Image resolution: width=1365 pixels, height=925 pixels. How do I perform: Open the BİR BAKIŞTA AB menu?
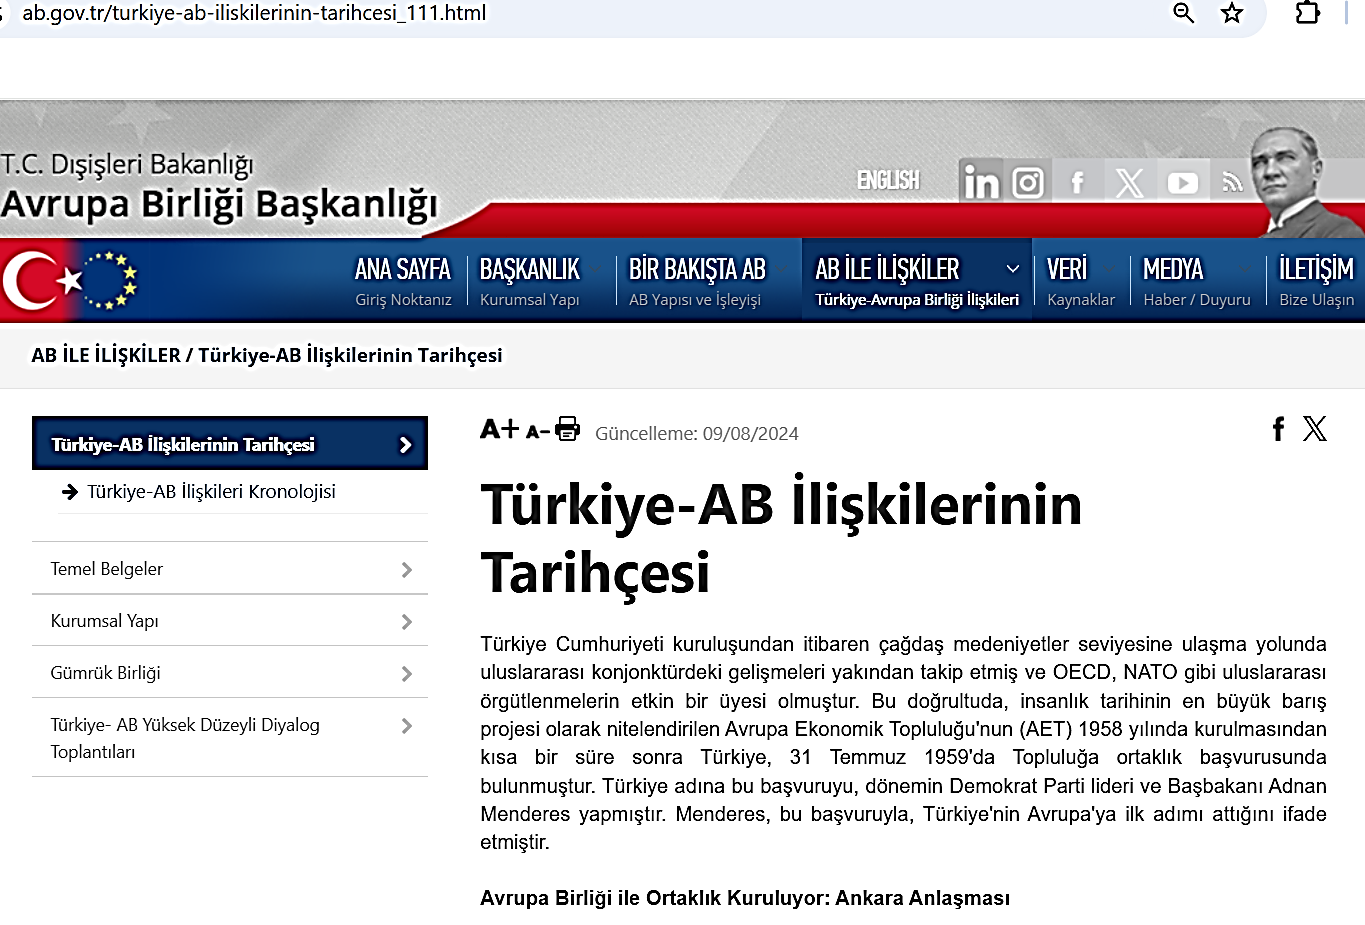pyautogui.click(x=696, y=280)
